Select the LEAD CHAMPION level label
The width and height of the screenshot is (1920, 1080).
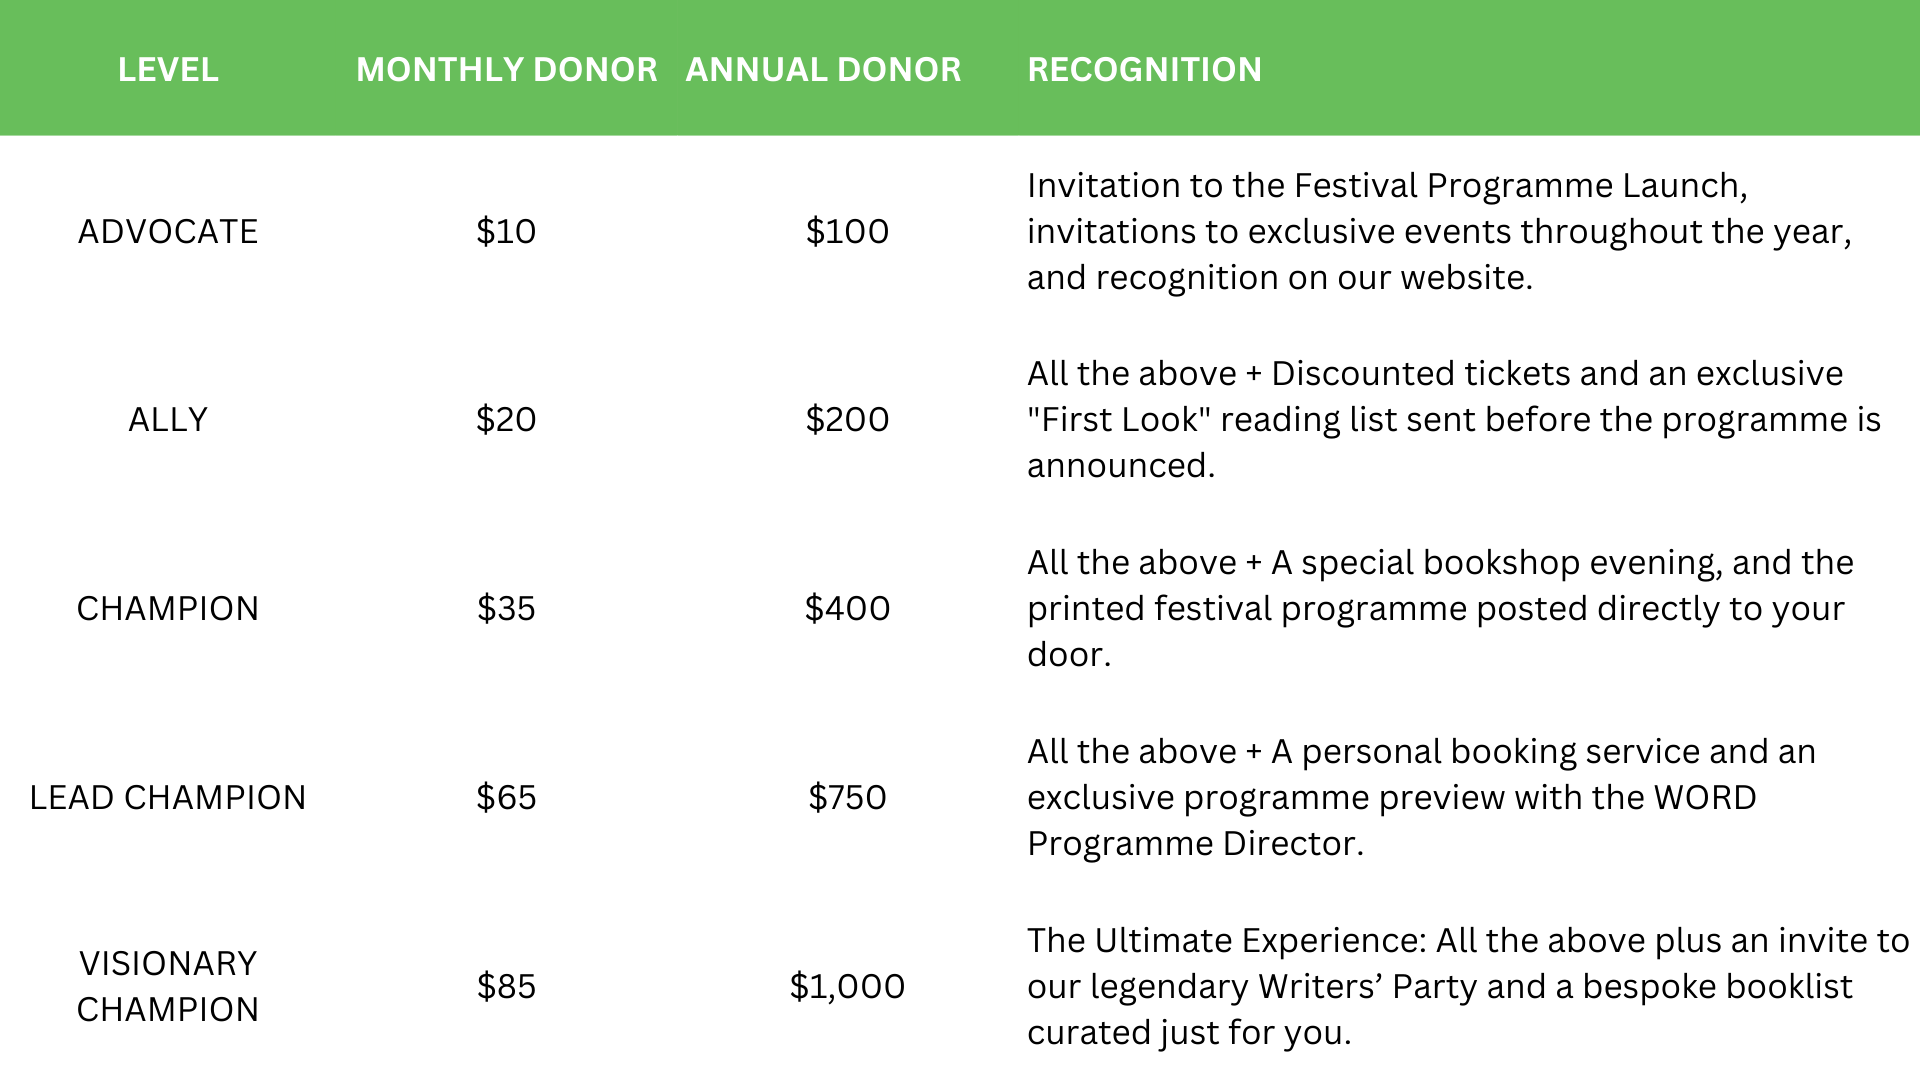tap(168, 798)
